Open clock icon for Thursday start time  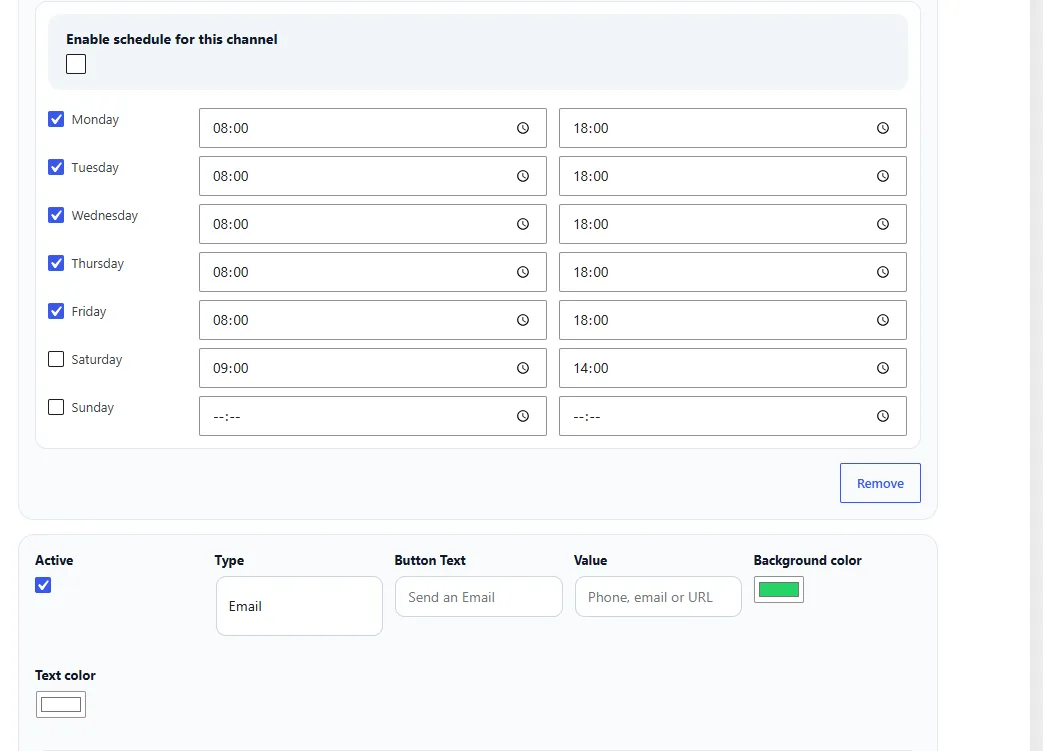(x=523, y=271)
